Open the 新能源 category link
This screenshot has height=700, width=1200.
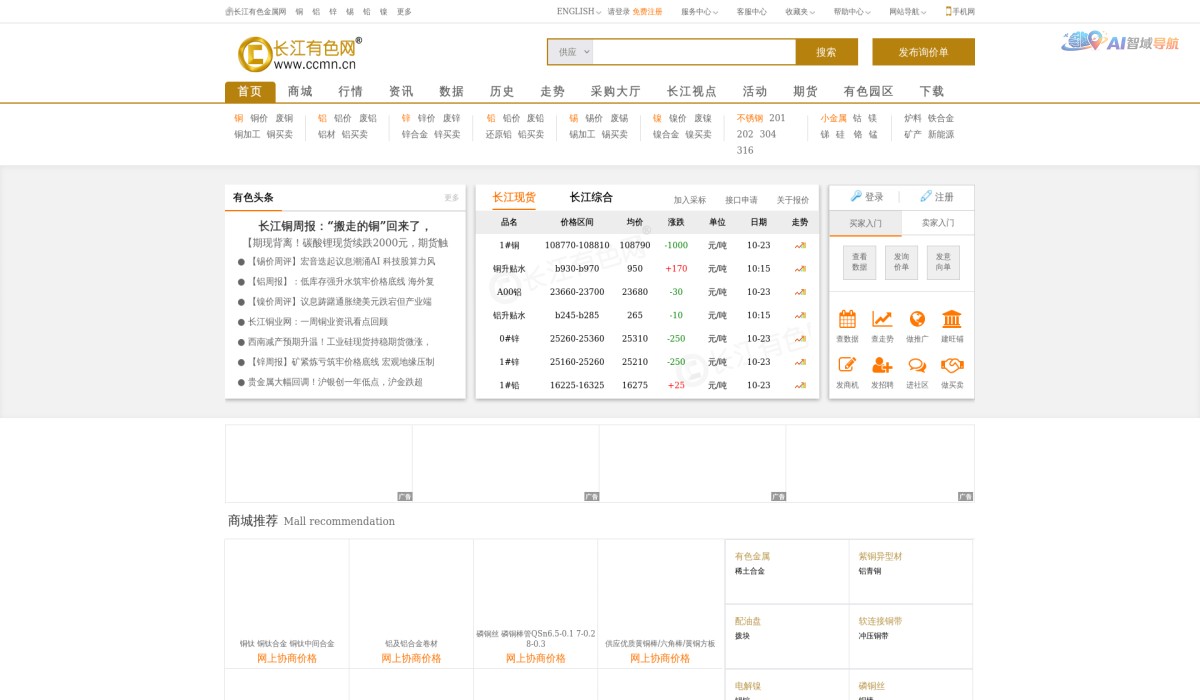point(941,134)
